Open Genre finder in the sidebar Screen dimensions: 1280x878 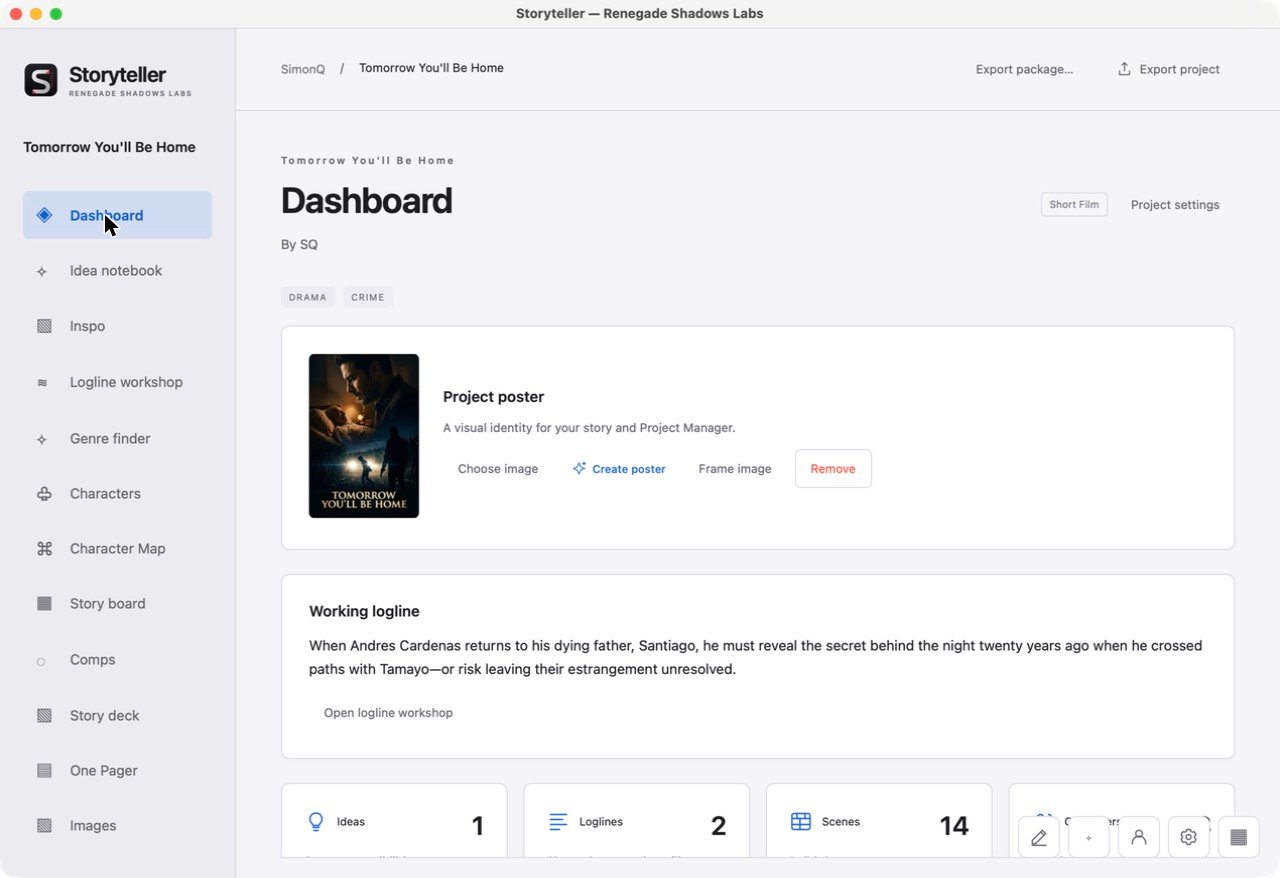point(117,438)
